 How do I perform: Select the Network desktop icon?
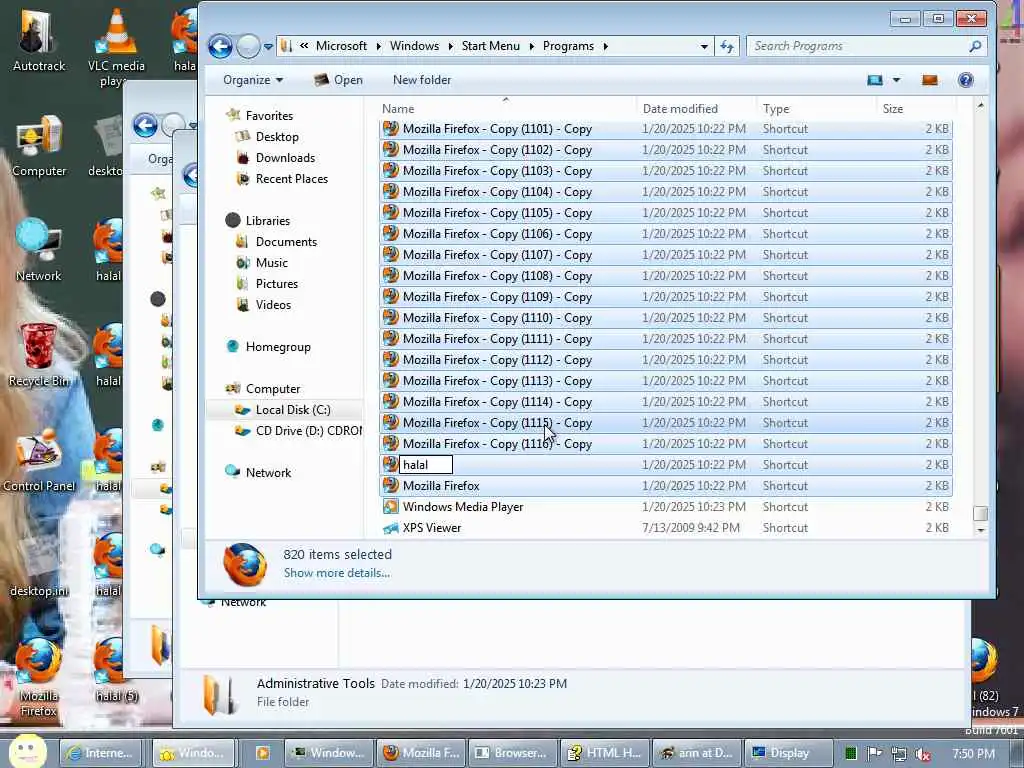pyautogui.click(x=39, y=251)
